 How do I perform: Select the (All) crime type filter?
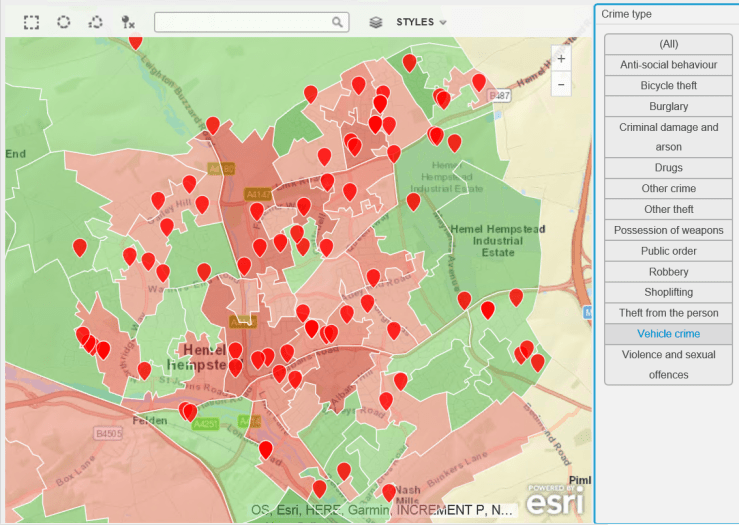tap(668, 44)
